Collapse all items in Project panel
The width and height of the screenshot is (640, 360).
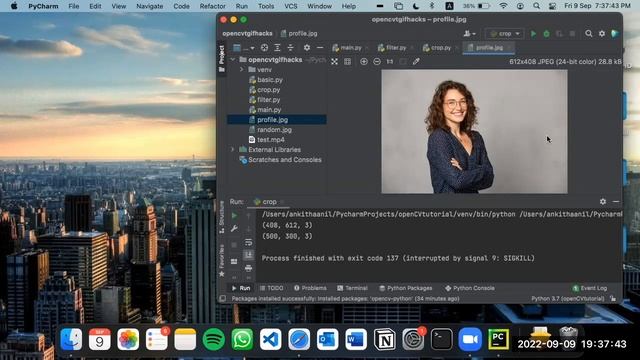click(290, 48)
